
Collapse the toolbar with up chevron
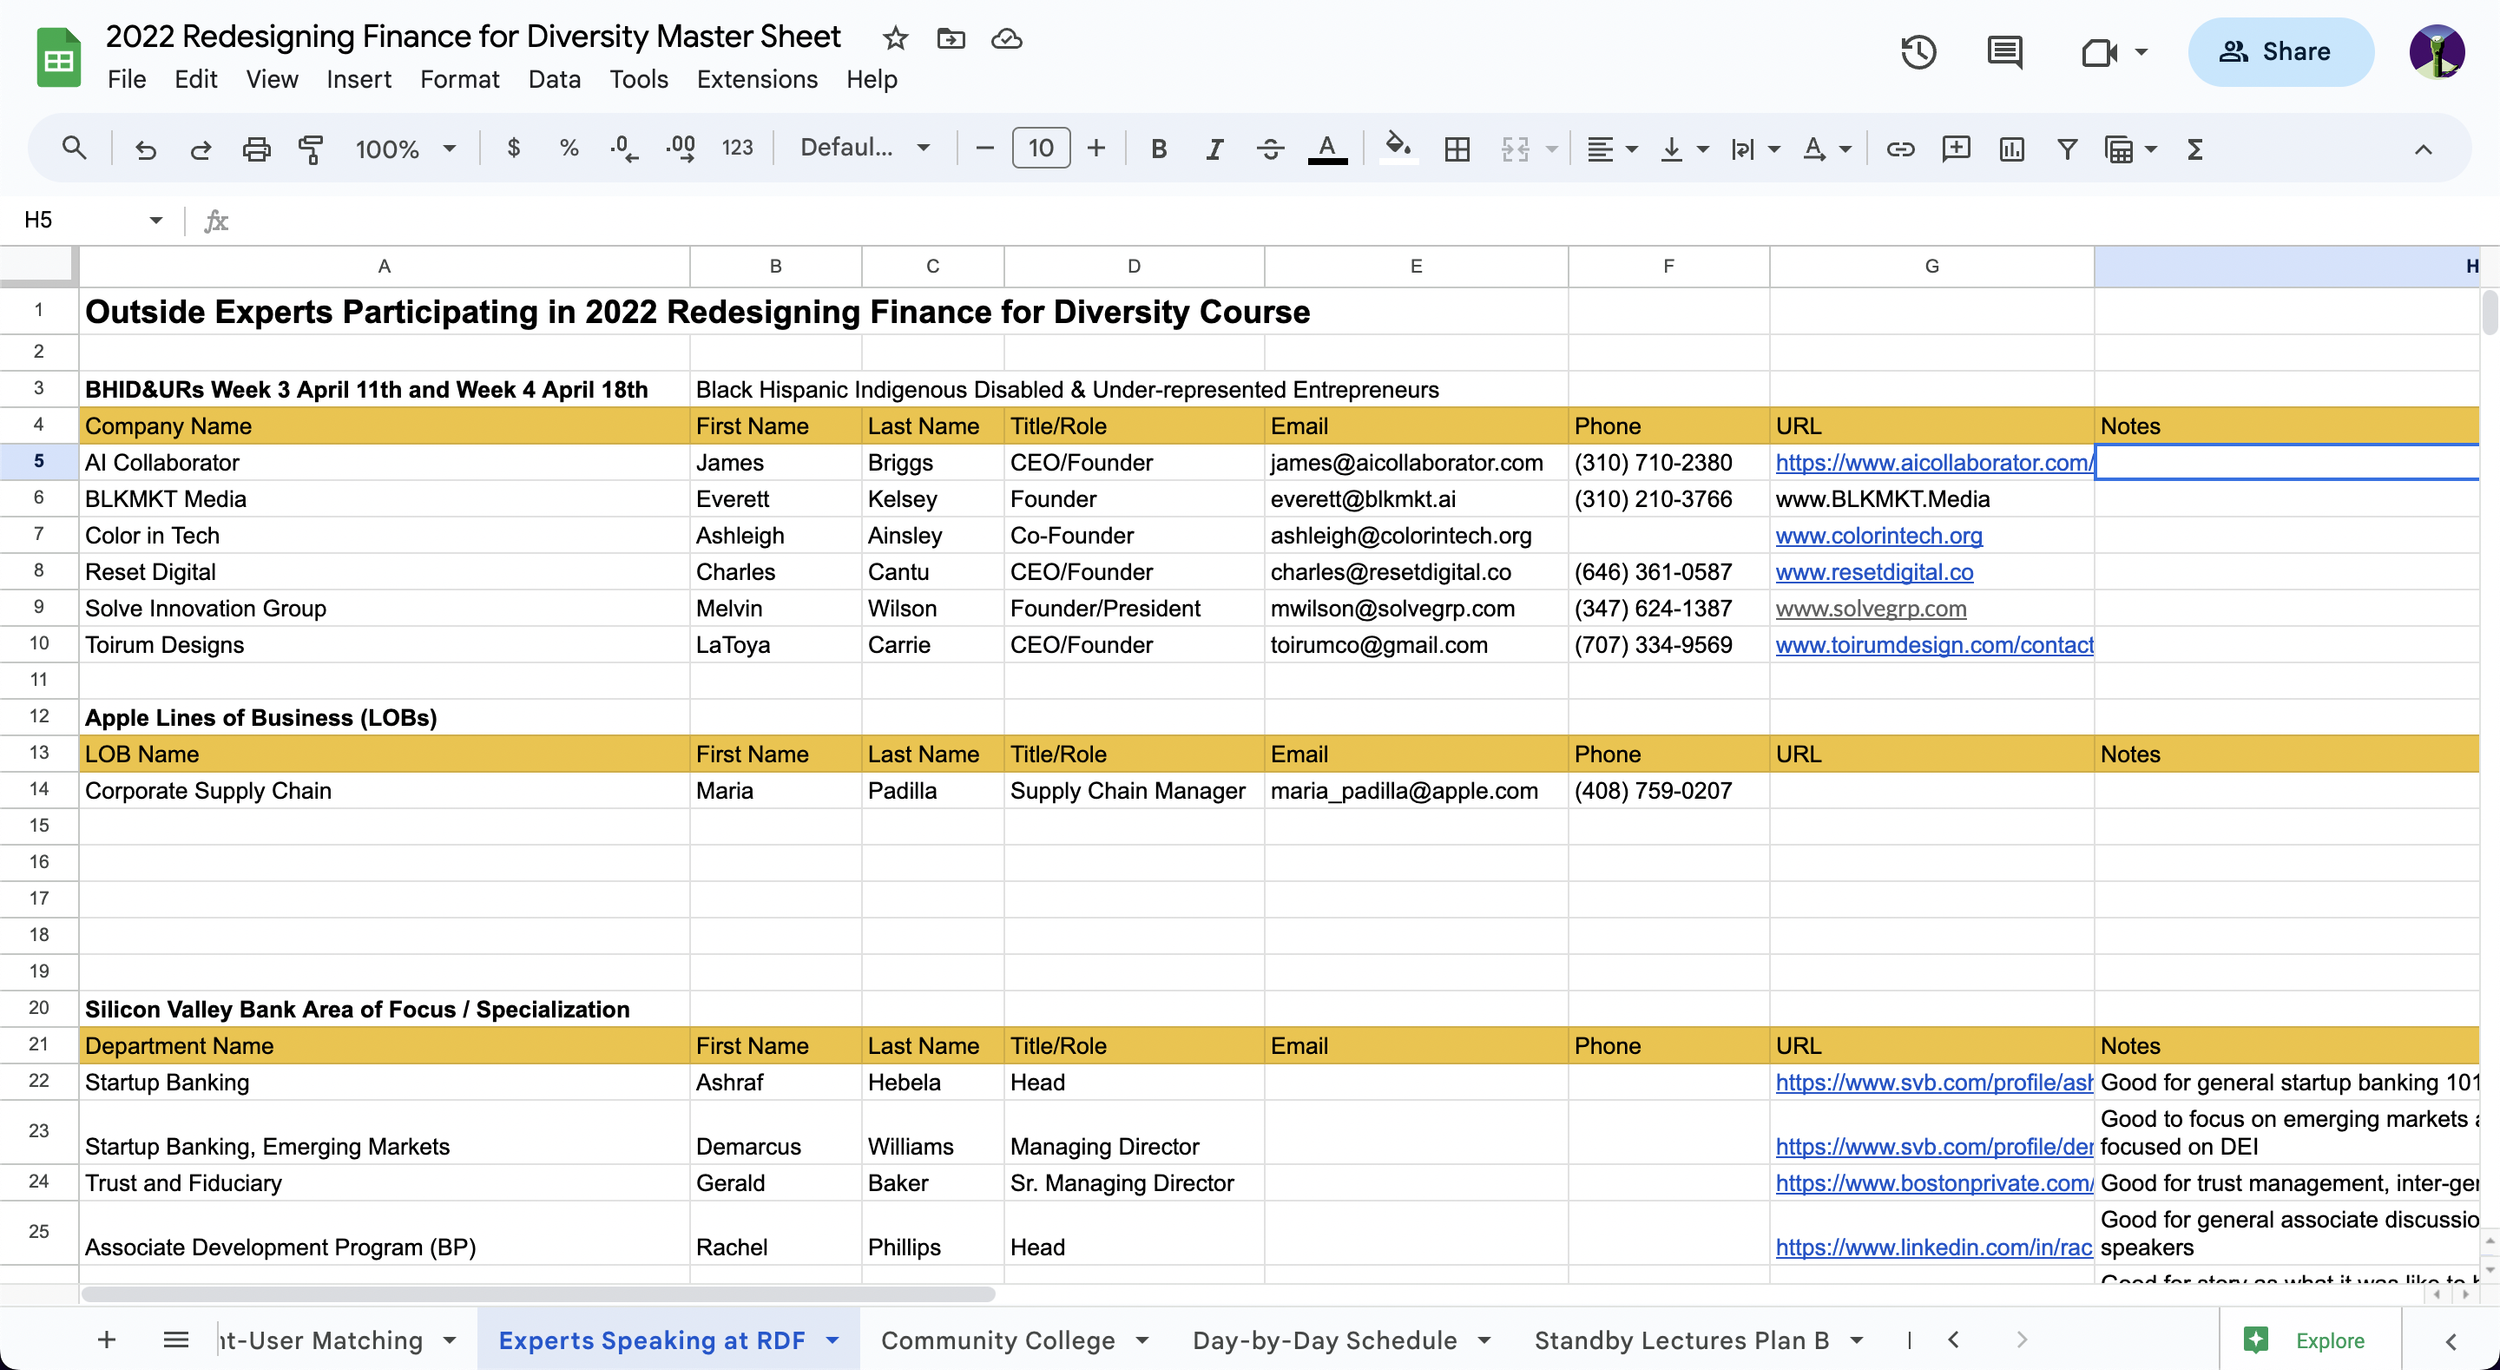[2423, 149]
